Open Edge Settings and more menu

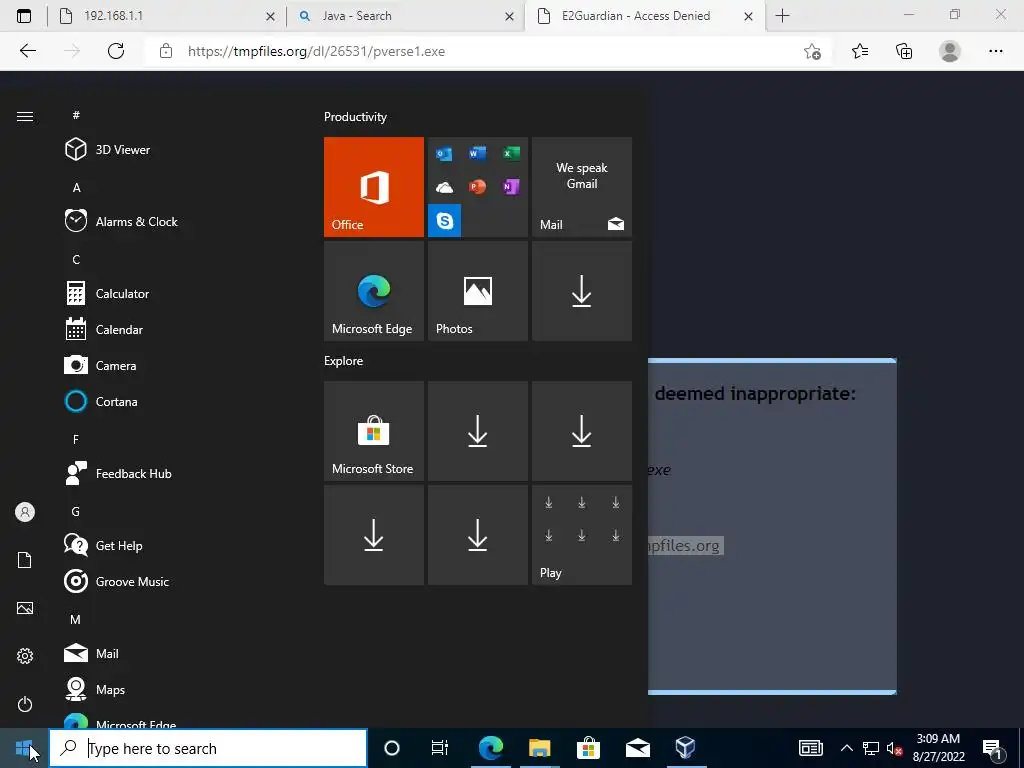pos(995,51)
